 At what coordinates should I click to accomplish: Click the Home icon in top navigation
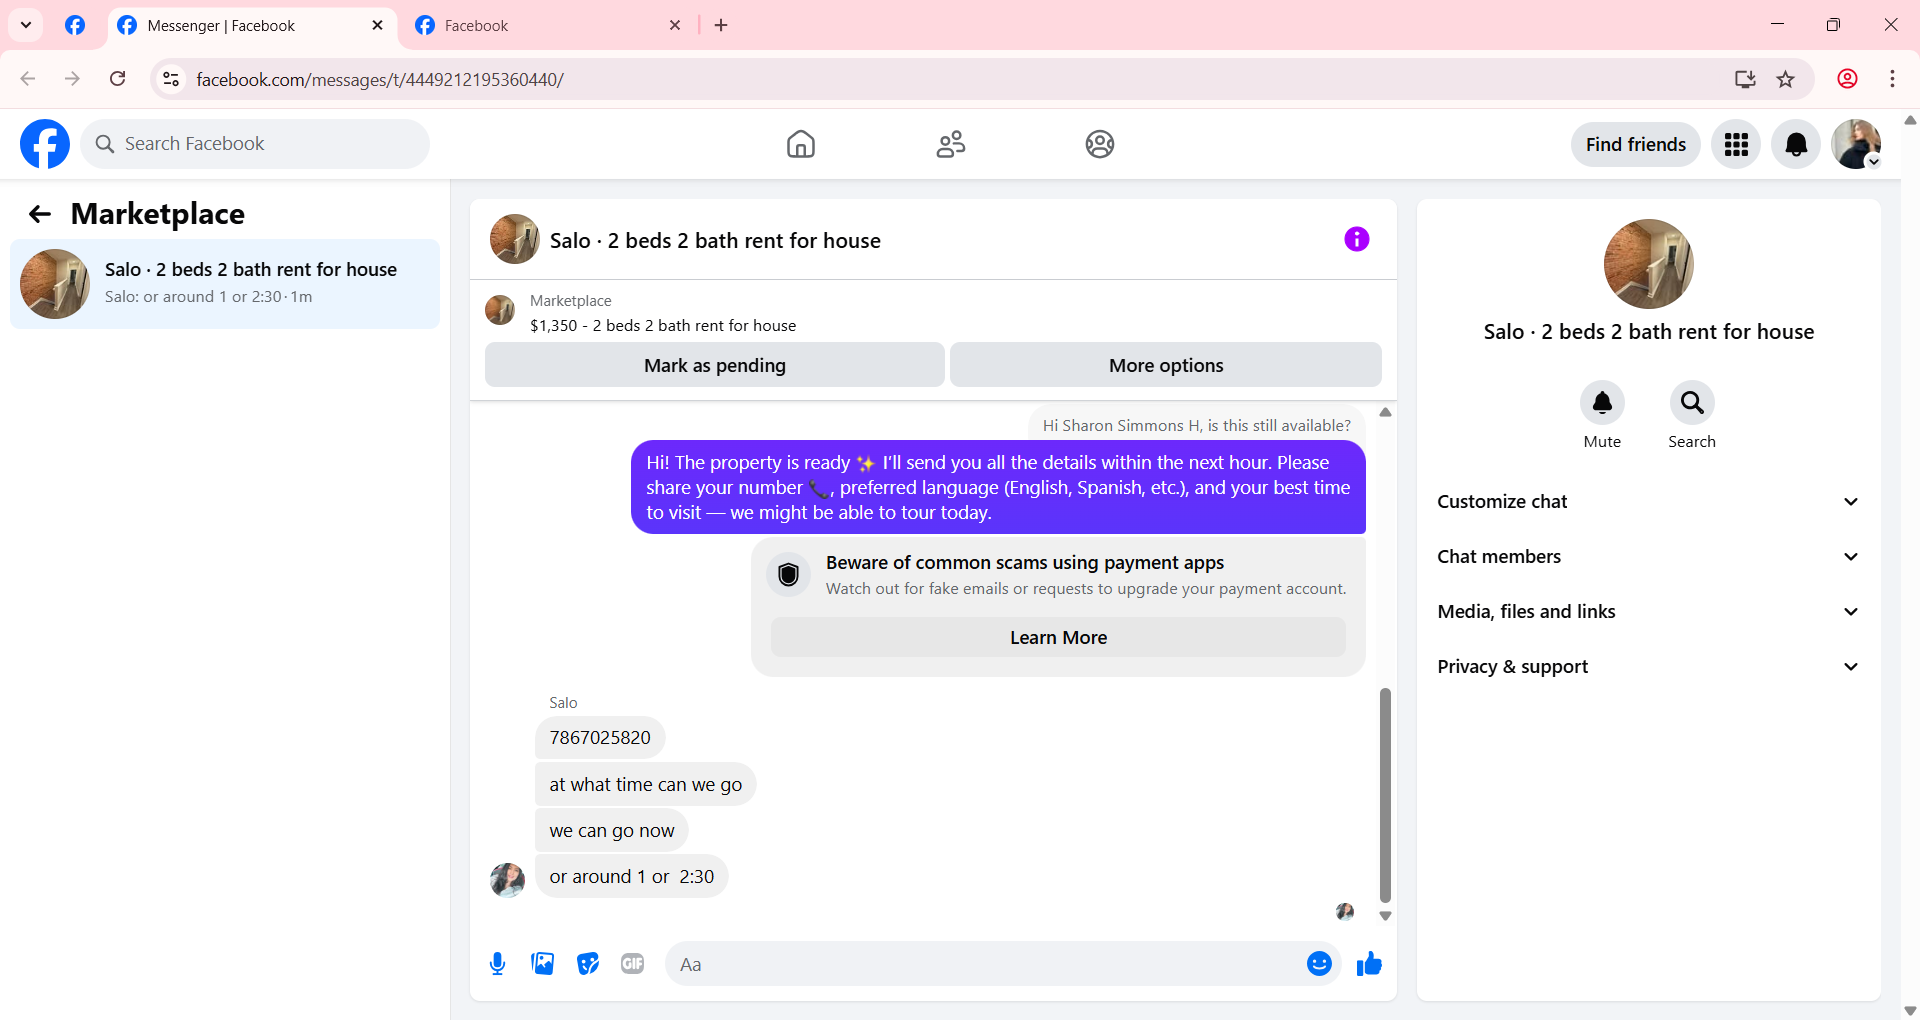[800, 144]
